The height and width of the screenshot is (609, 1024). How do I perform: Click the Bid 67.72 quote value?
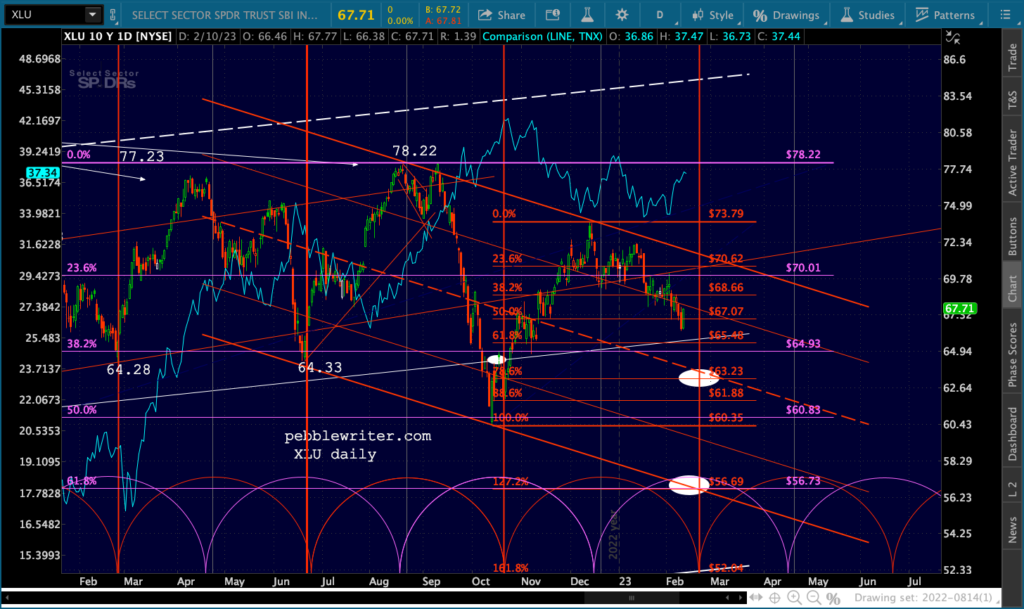point(442,10)
